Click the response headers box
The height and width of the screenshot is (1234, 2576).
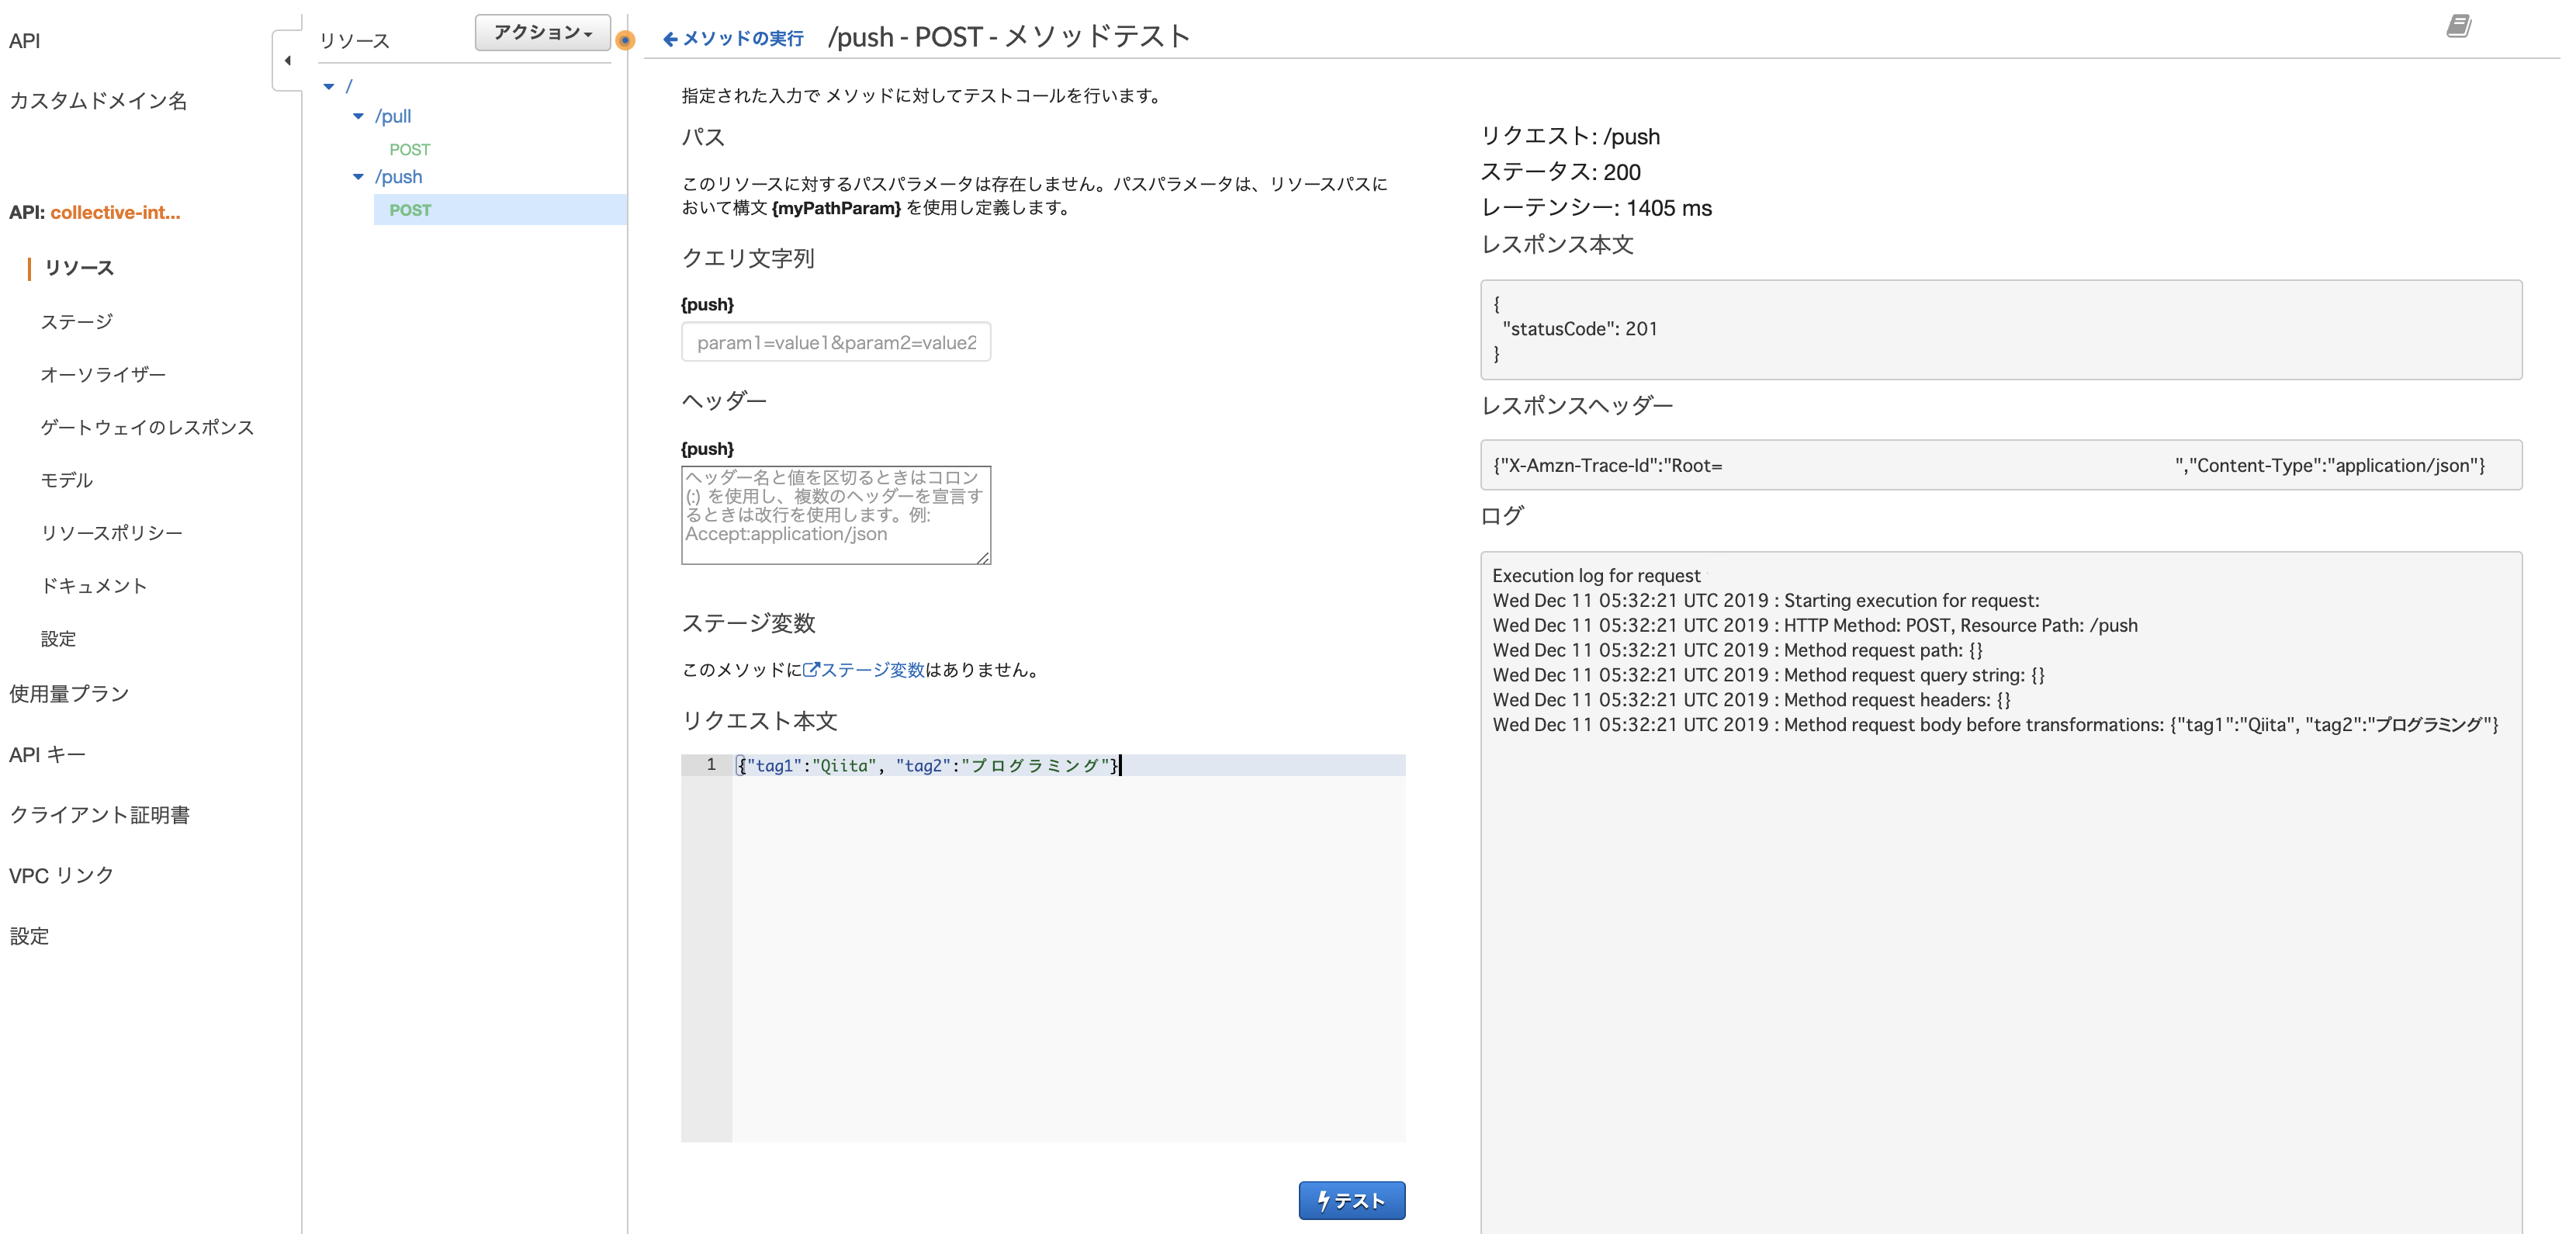pyautogui.click(x=2001, y=466)
